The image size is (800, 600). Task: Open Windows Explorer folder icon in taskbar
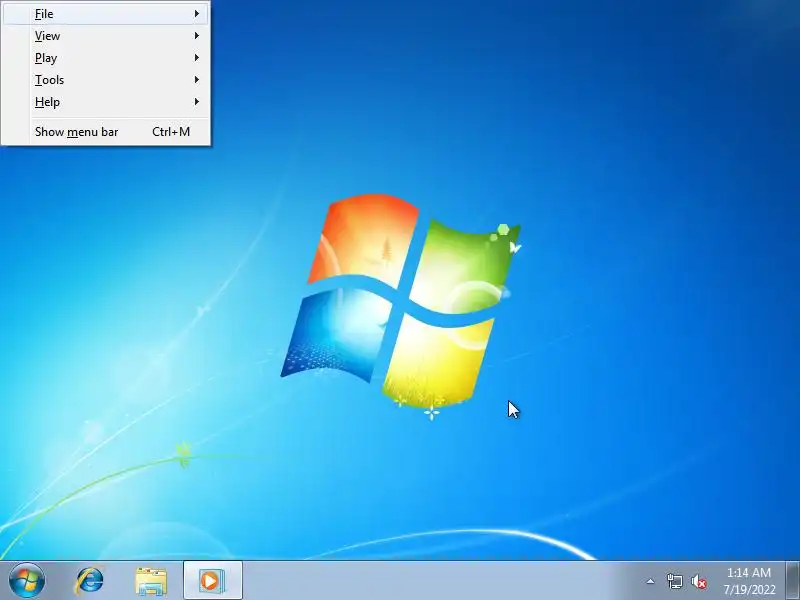[x=151, y=581]
